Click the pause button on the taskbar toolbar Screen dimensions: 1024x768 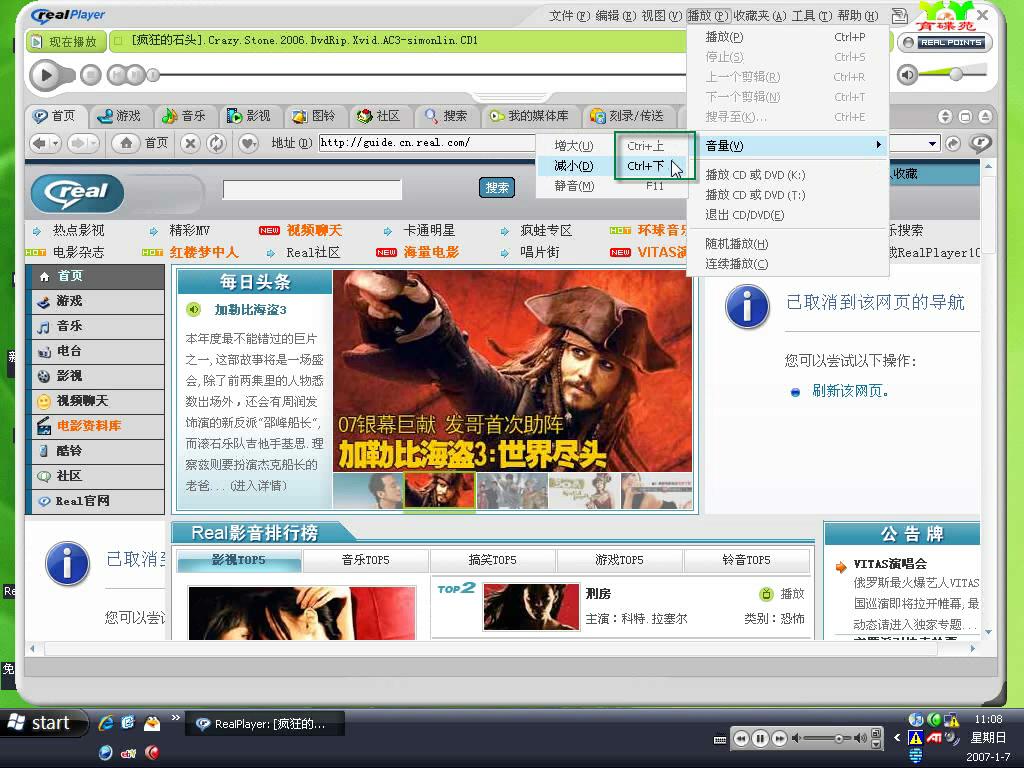click(x=760, y=739)
